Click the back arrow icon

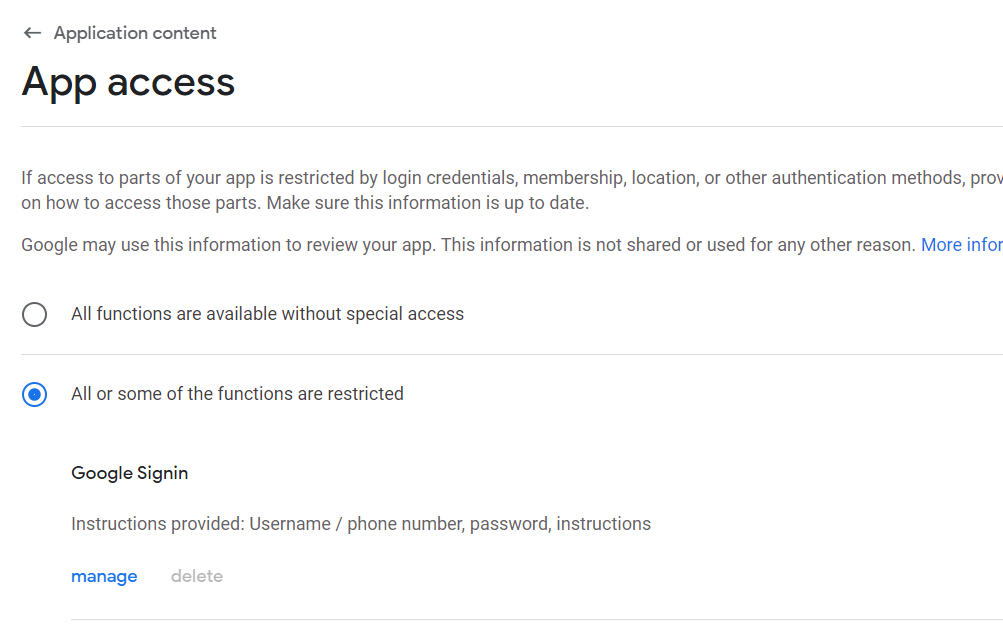[32, 33]
